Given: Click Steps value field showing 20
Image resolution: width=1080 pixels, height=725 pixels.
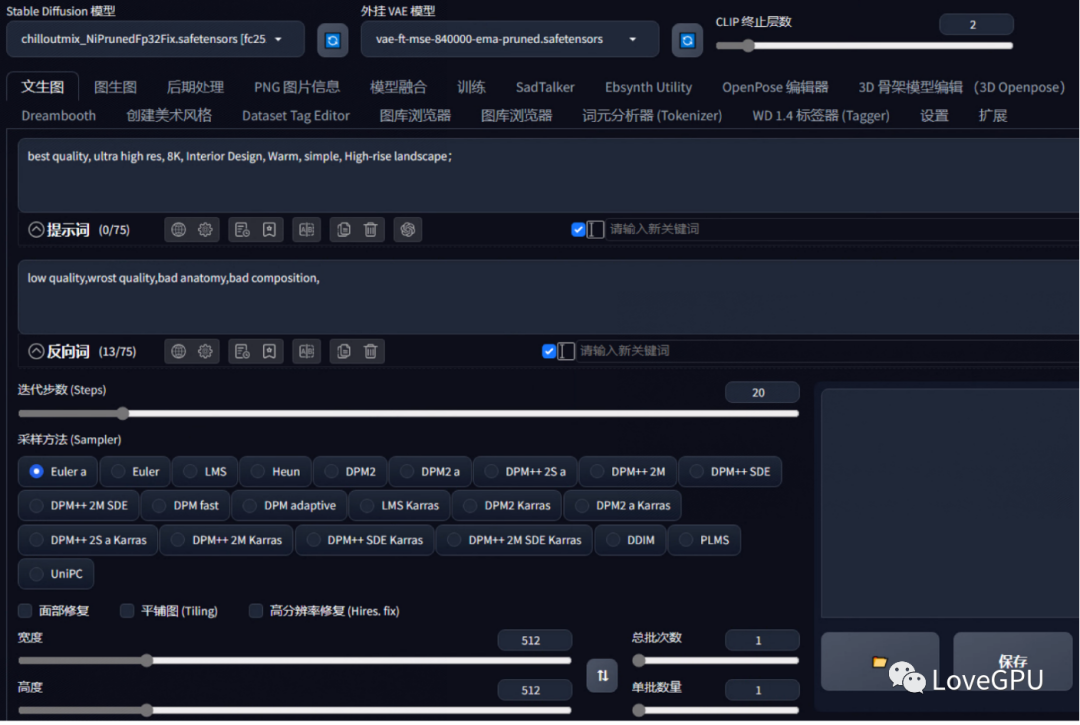Looking at the screenshot, I should coord(762,392).
